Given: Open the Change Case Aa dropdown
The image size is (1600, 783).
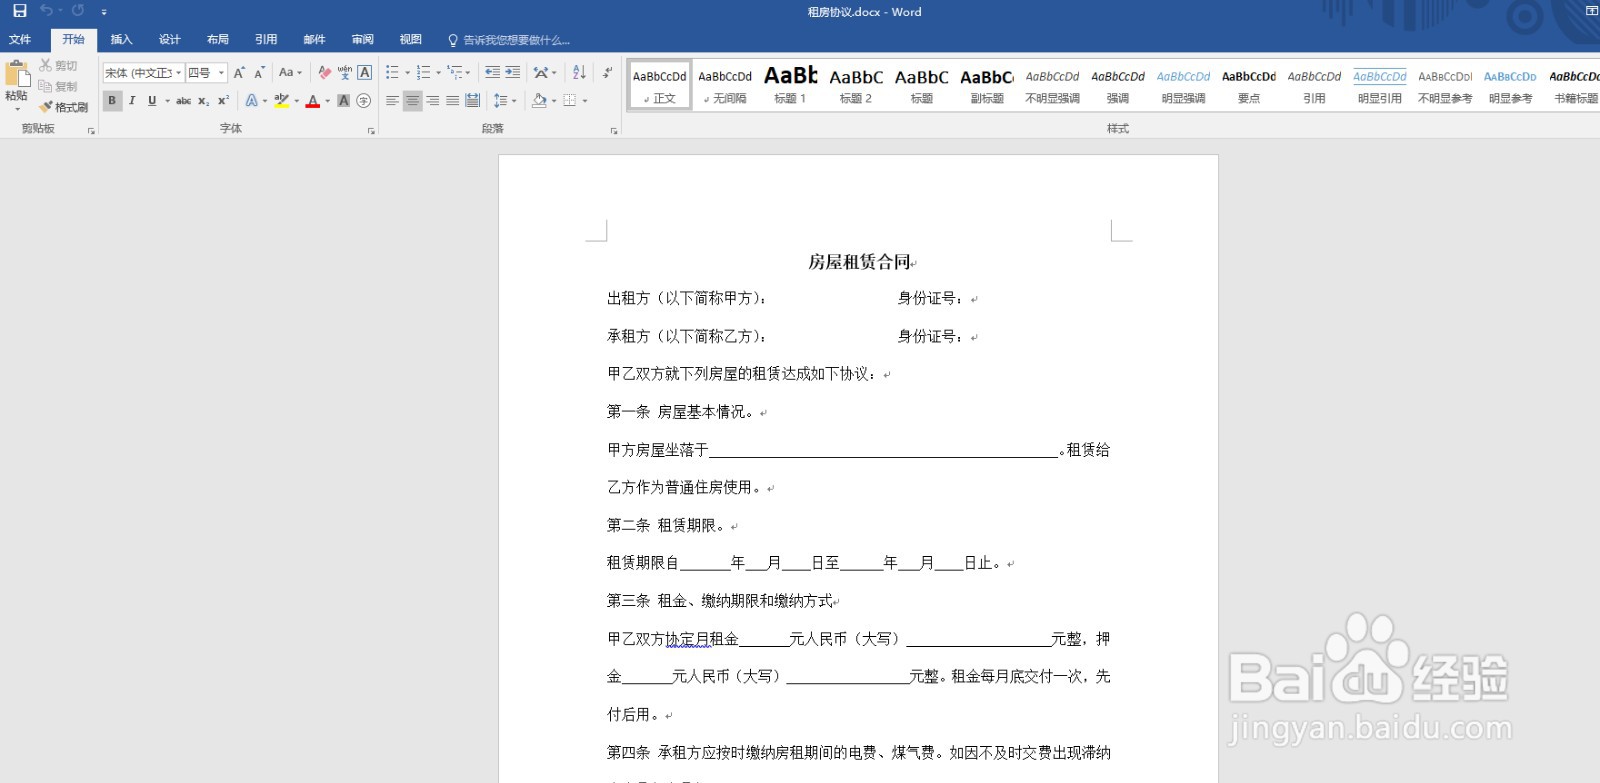Looking at the screenshot, I should coord(290,73).
